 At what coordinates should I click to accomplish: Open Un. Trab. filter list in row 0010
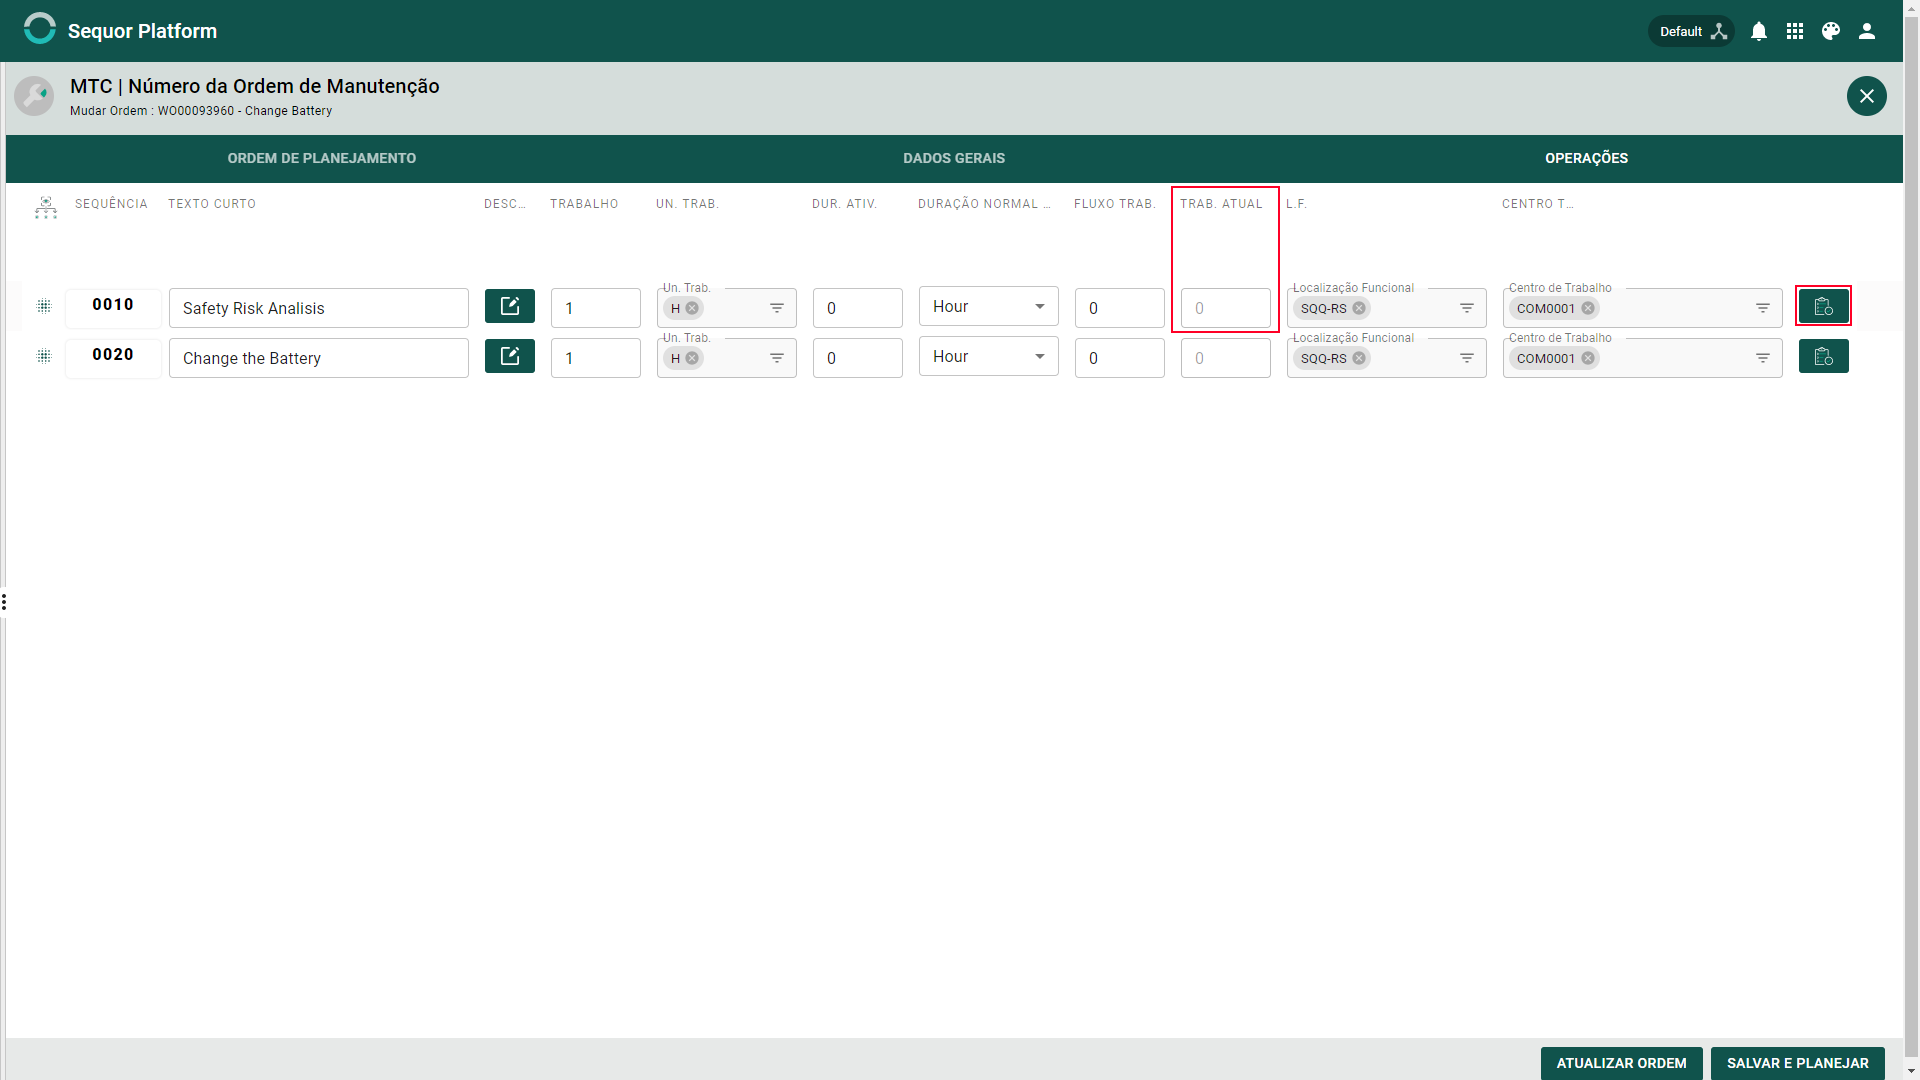coord(777,308)
